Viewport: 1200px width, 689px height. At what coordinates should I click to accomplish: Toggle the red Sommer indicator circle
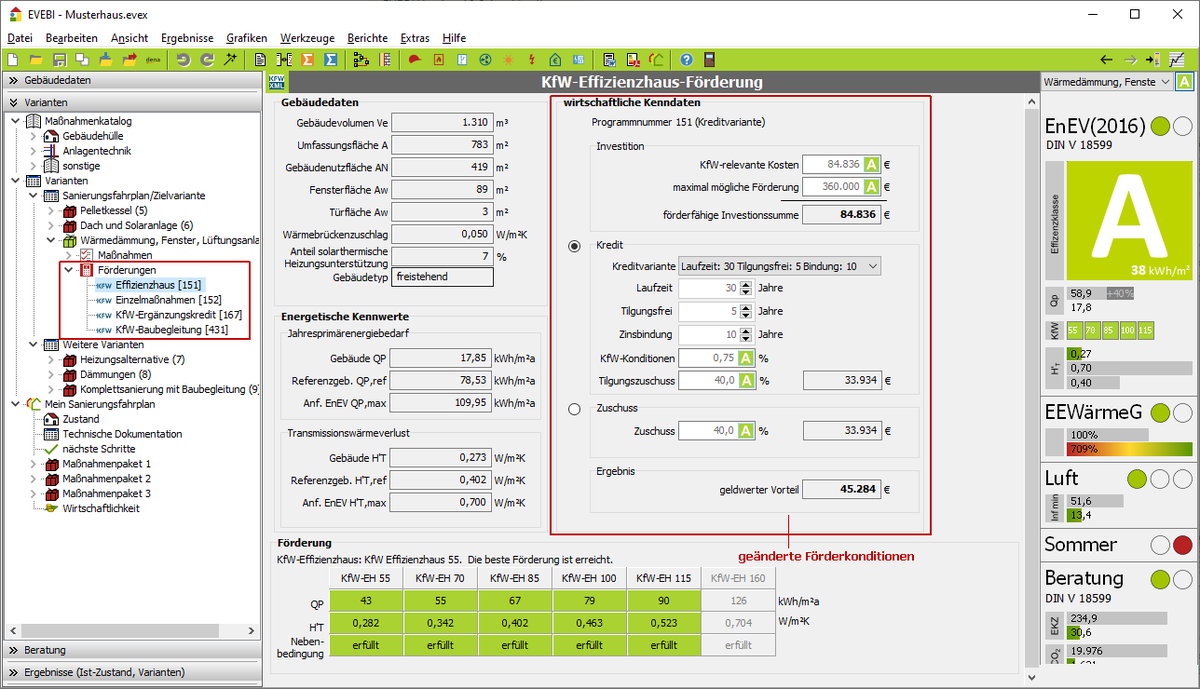pos(1182,545)
